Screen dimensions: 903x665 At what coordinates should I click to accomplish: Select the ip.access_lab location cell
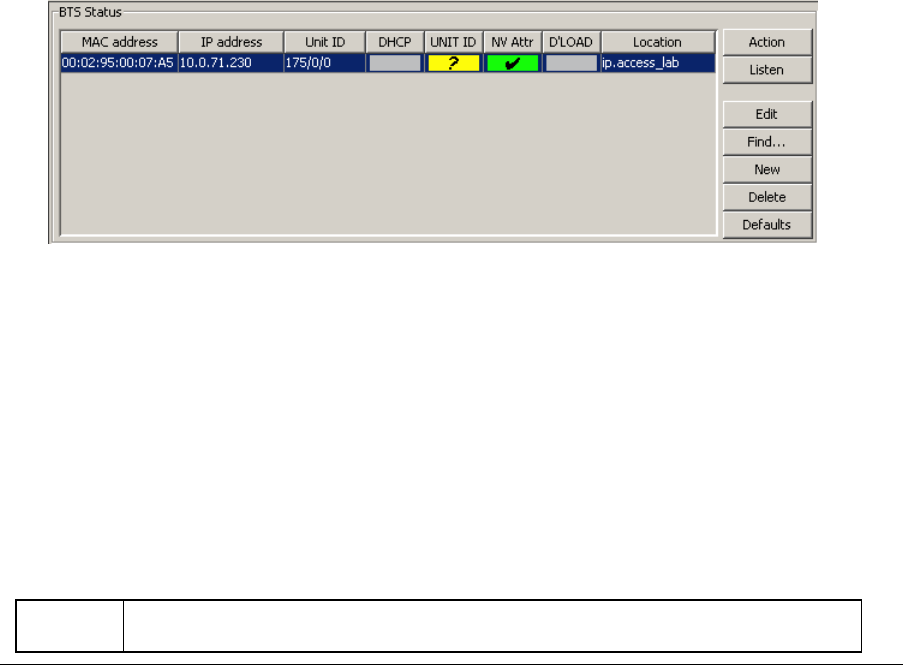point(658,63)
